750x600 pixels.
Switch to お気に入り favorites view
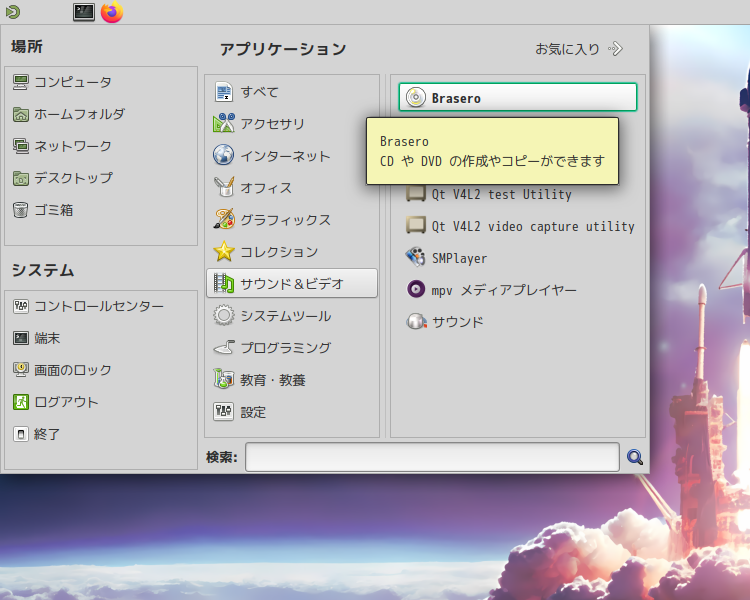tap(579, 49)
